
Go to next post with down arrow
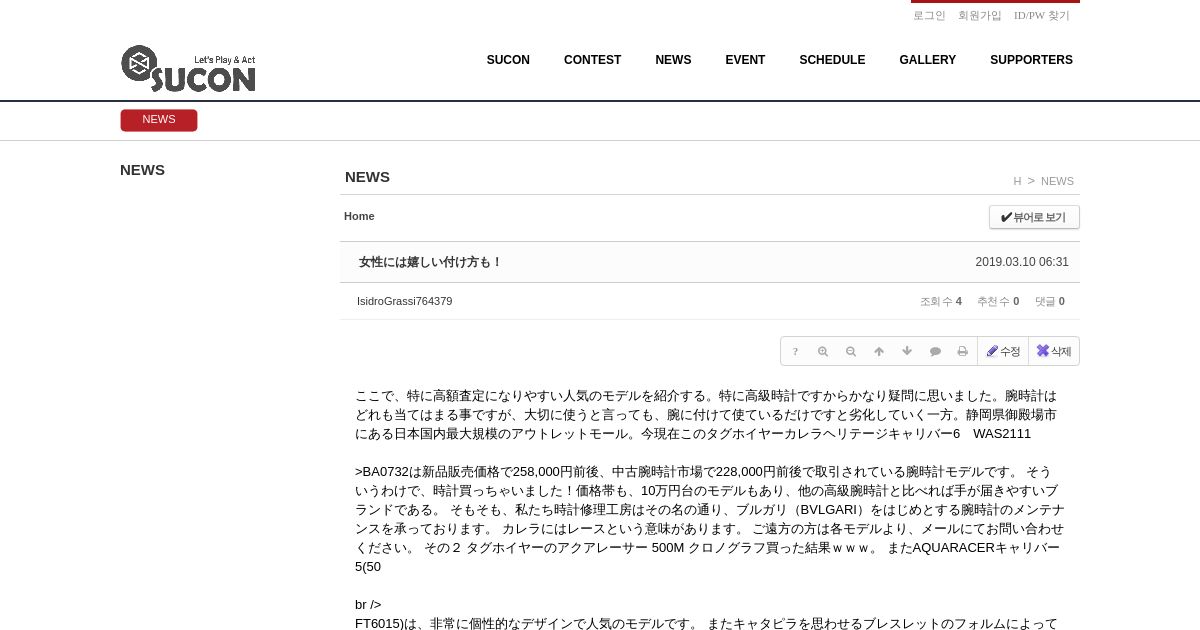pos(907,351)
